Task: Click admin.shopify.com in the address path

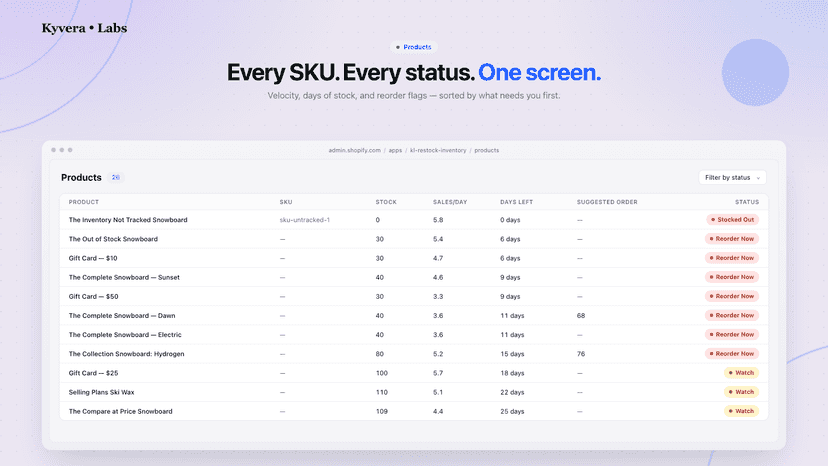Action: [x=354, y=150]
